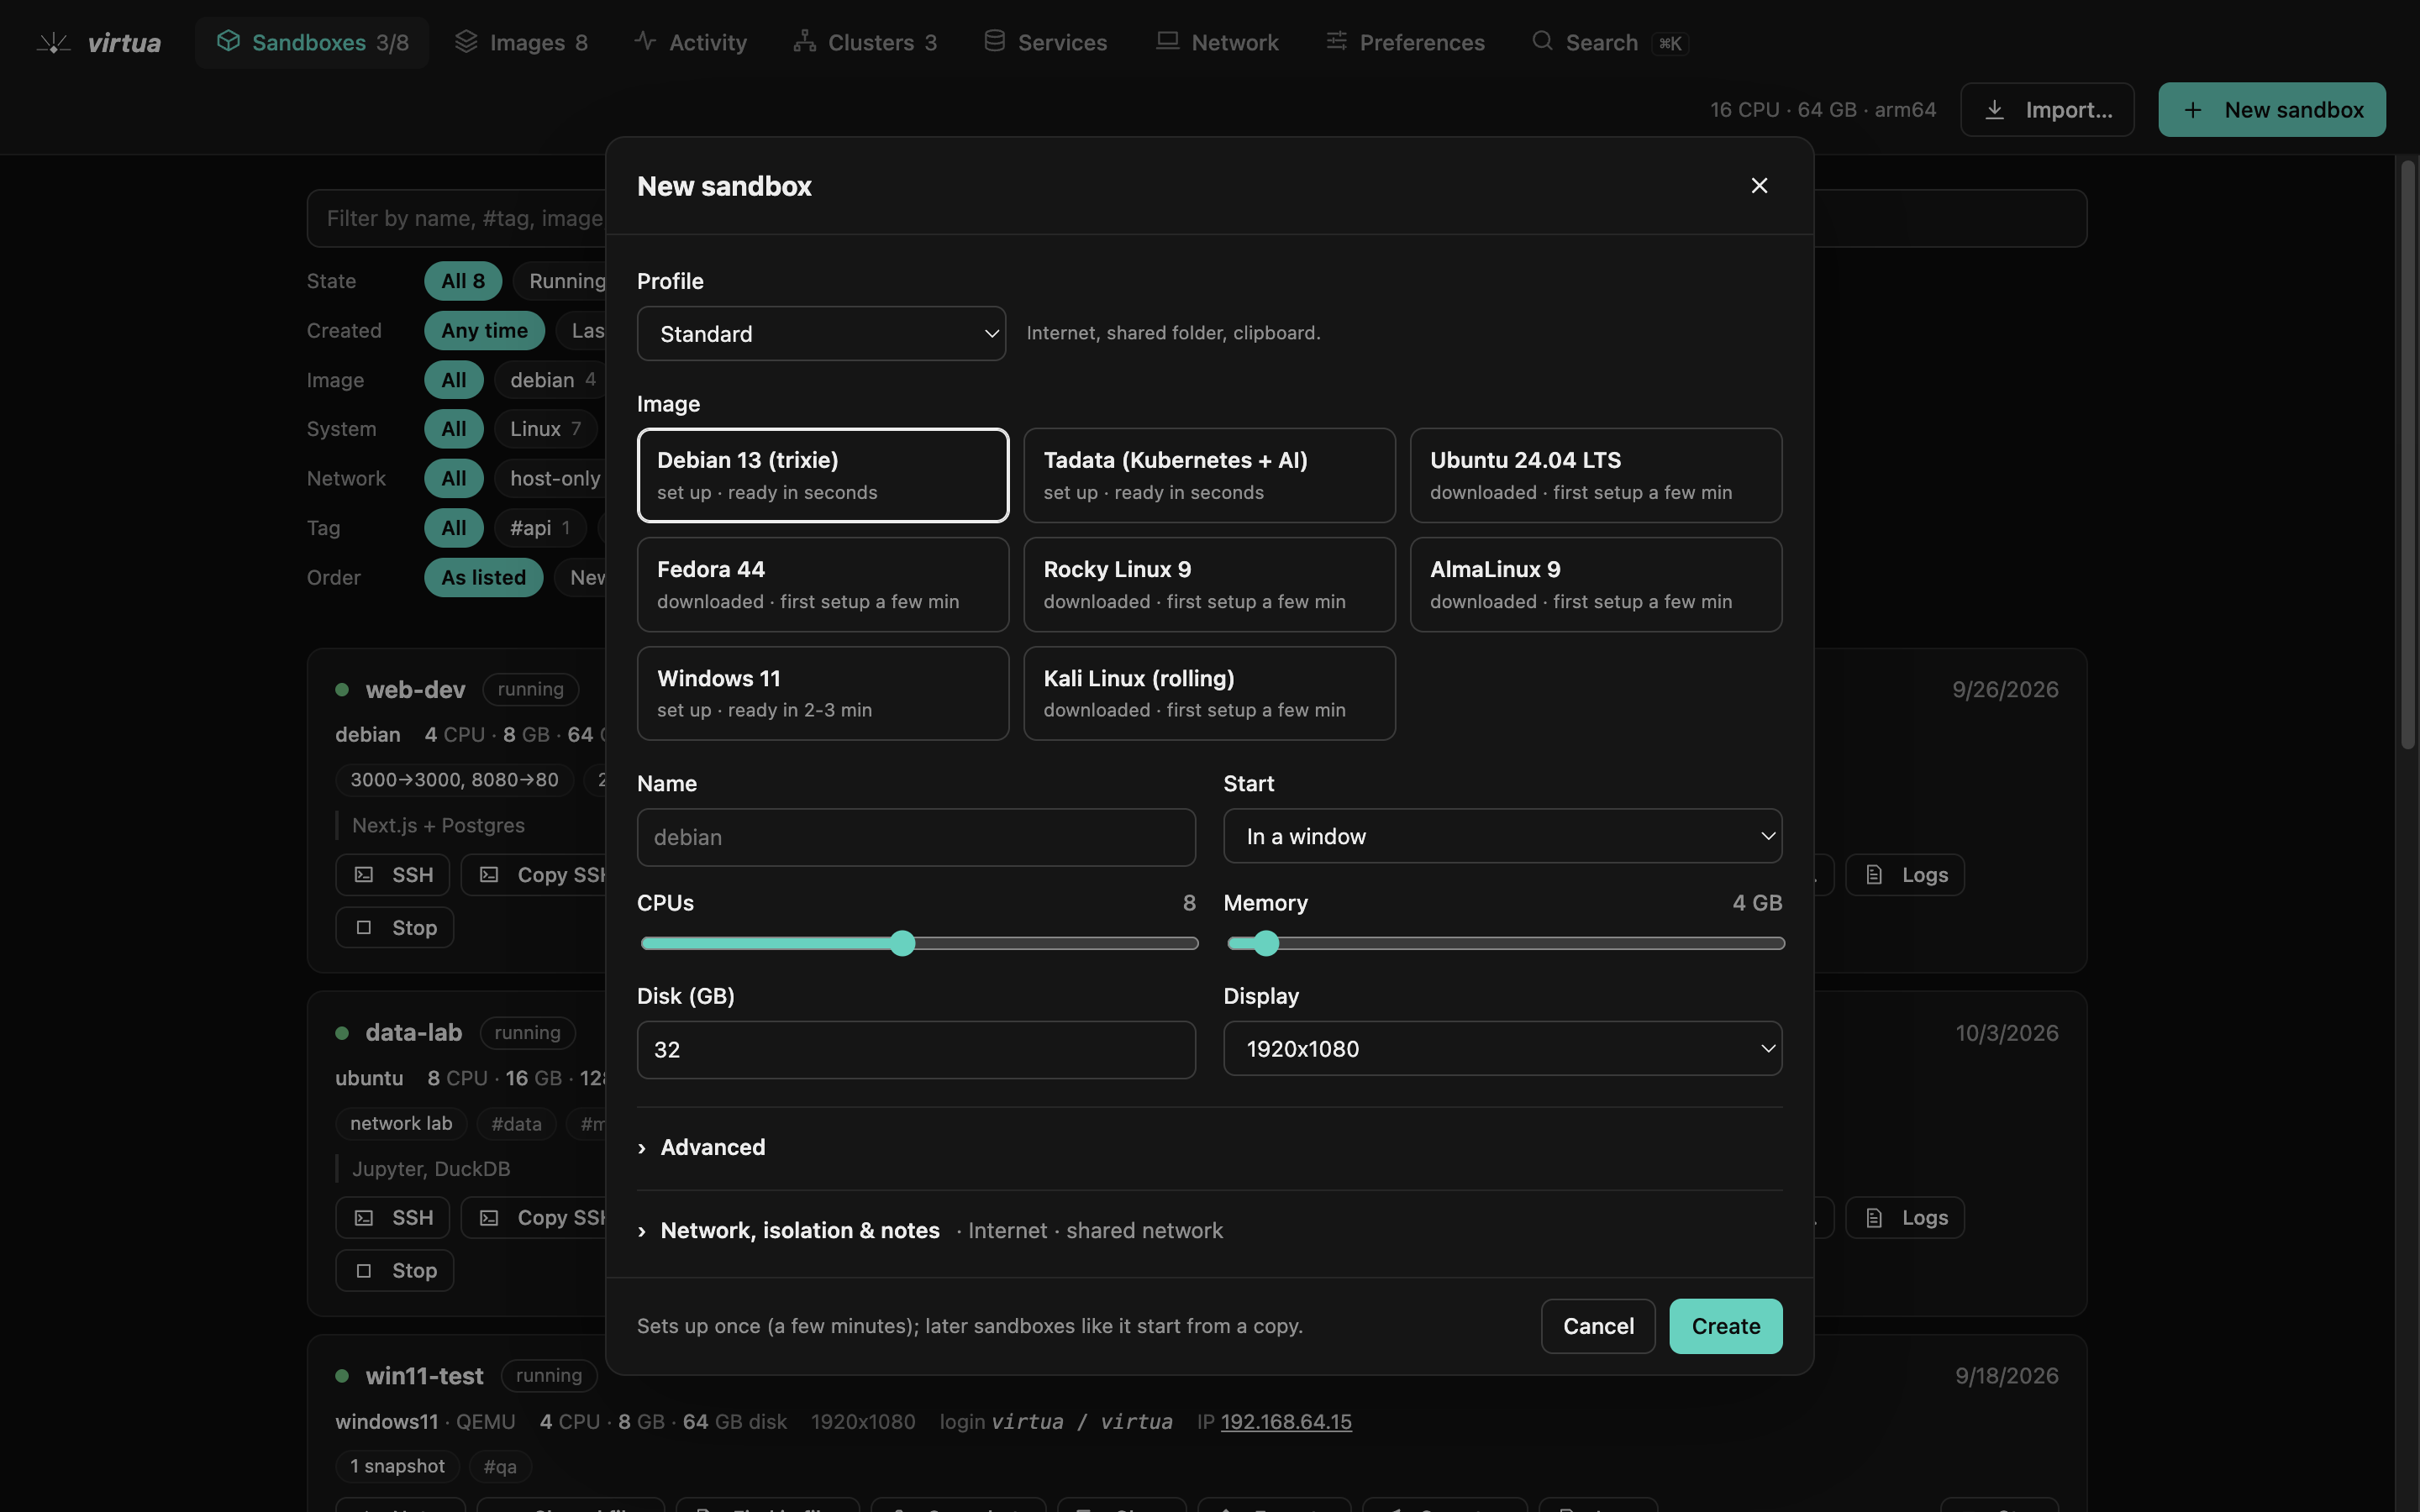Open the Preferences tab
Screen dimensions: 2420x1512
[x=1405, y=42]
